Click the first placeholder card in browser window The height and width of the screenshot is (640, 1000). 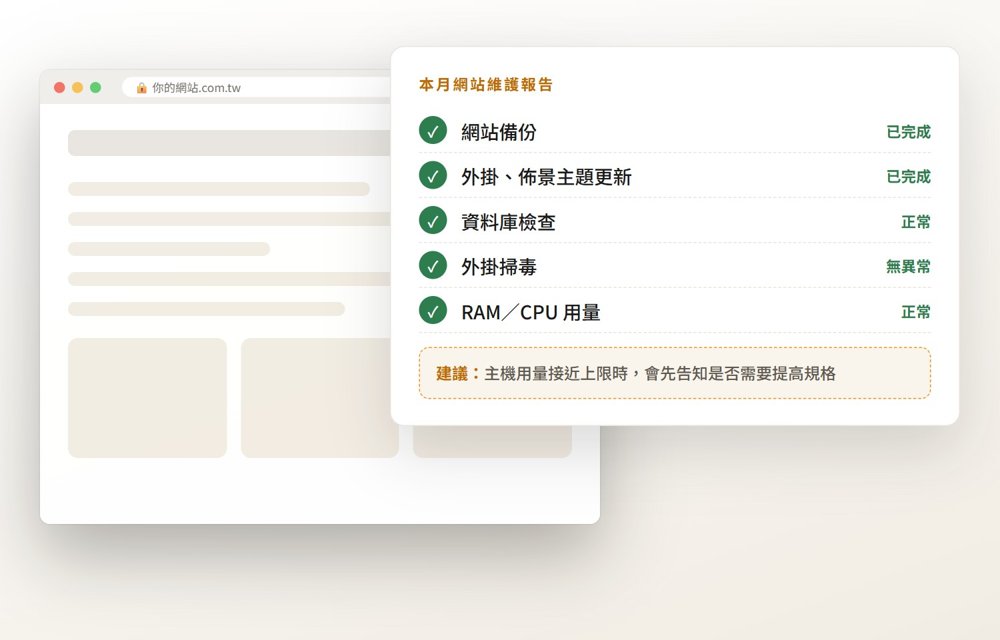click(147, 398)
